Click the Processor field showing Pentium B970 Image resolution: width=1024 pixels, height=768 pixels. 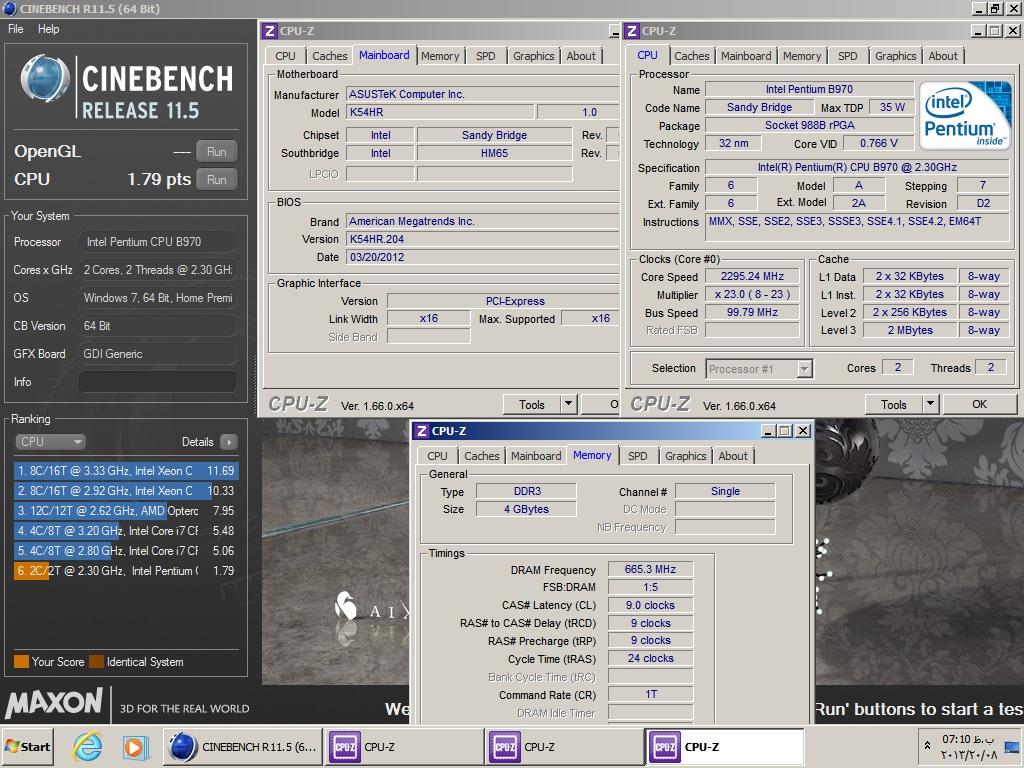point(157,242)
